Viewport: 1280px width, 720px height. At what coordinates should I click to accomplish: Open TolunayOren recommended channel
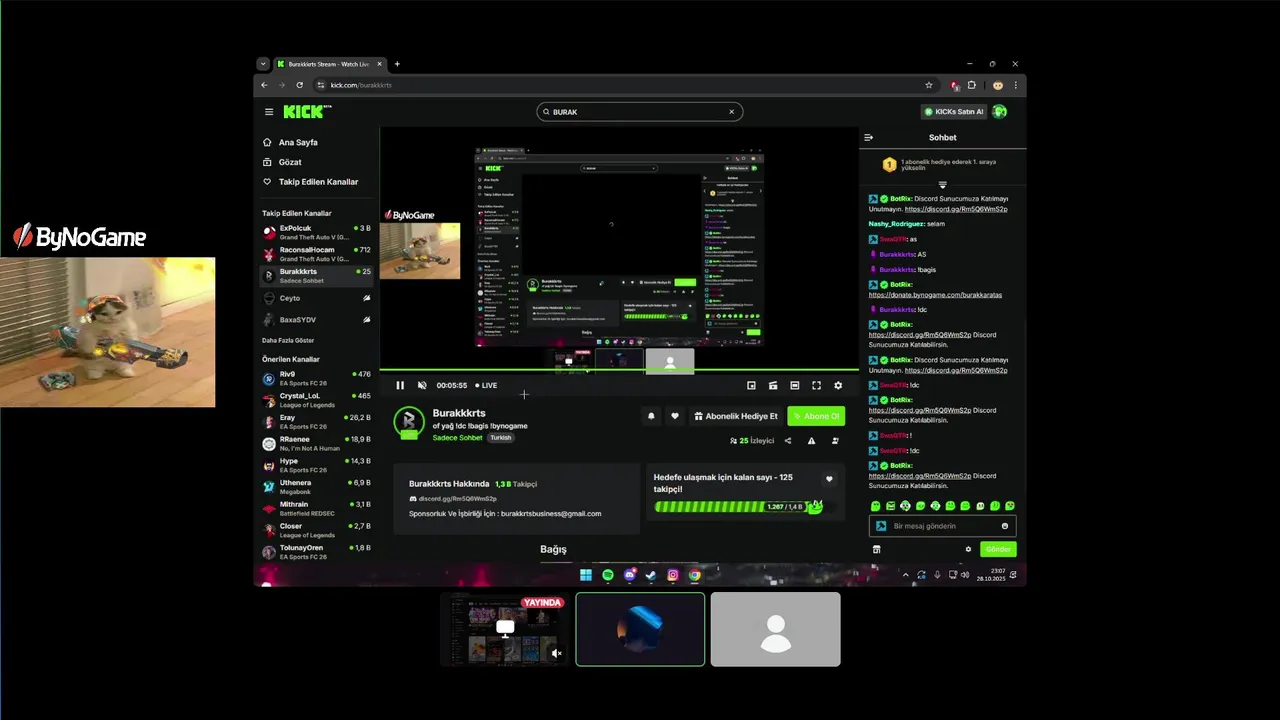pyautogui.click(x=317, y=552)
